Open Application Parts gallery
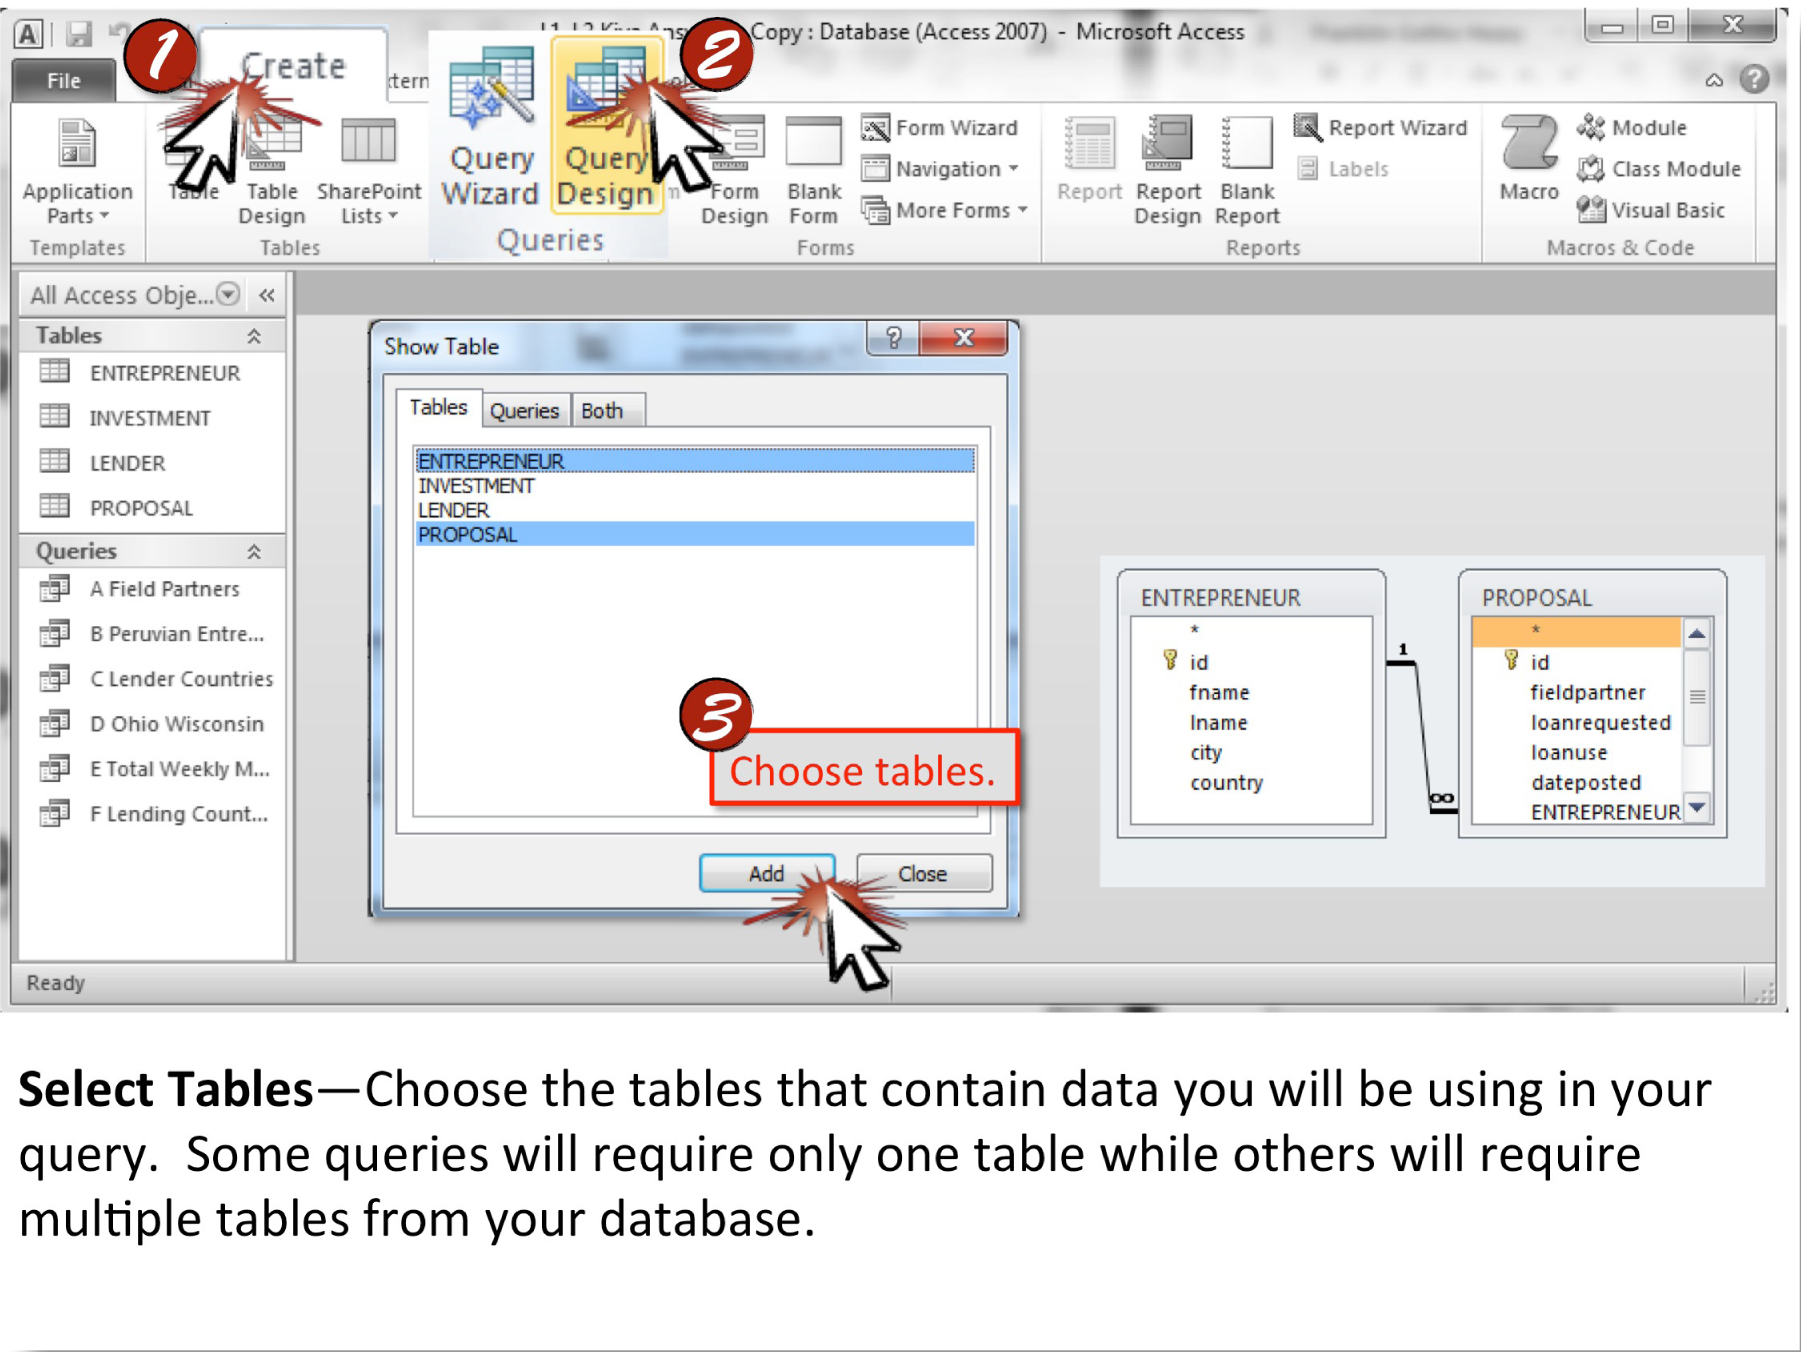Viewport: 1801px width, 1352px height. click(77, 170)
